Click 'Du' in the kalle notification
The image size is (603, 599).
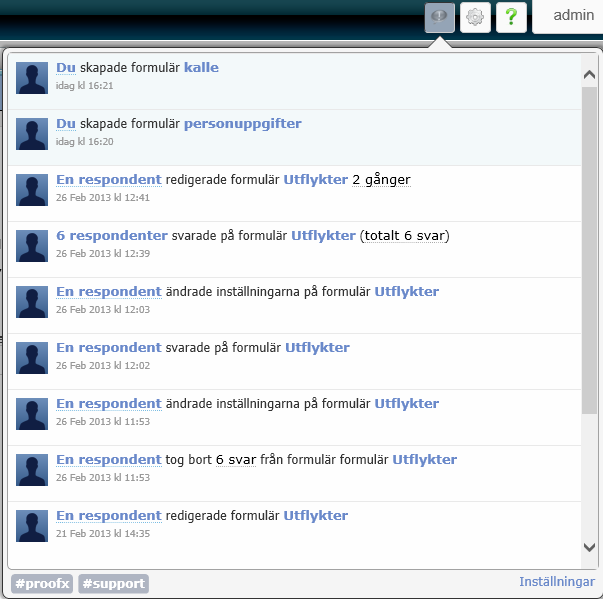click(x=66, y=67)
